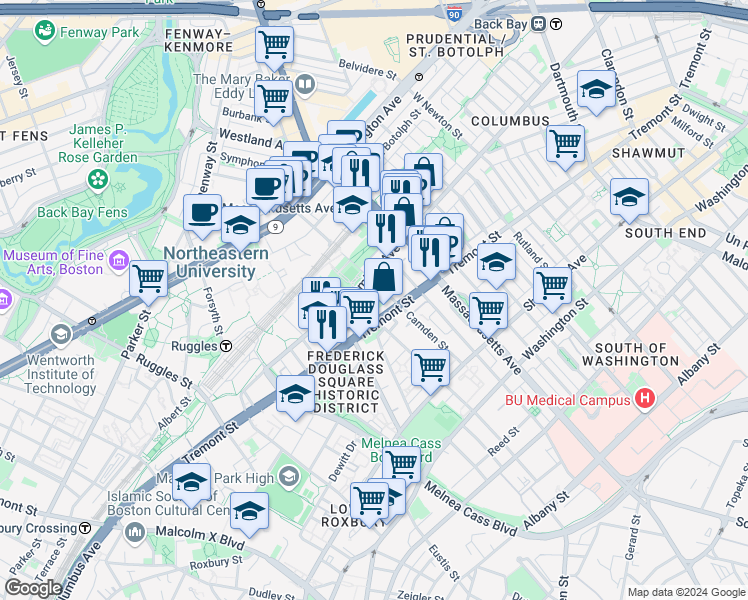This screenshot has height=600, width=748.
Task: Select shopping cart marker on Lower Roxbury label
Action: pyautogui.click(x=369, y=503)
